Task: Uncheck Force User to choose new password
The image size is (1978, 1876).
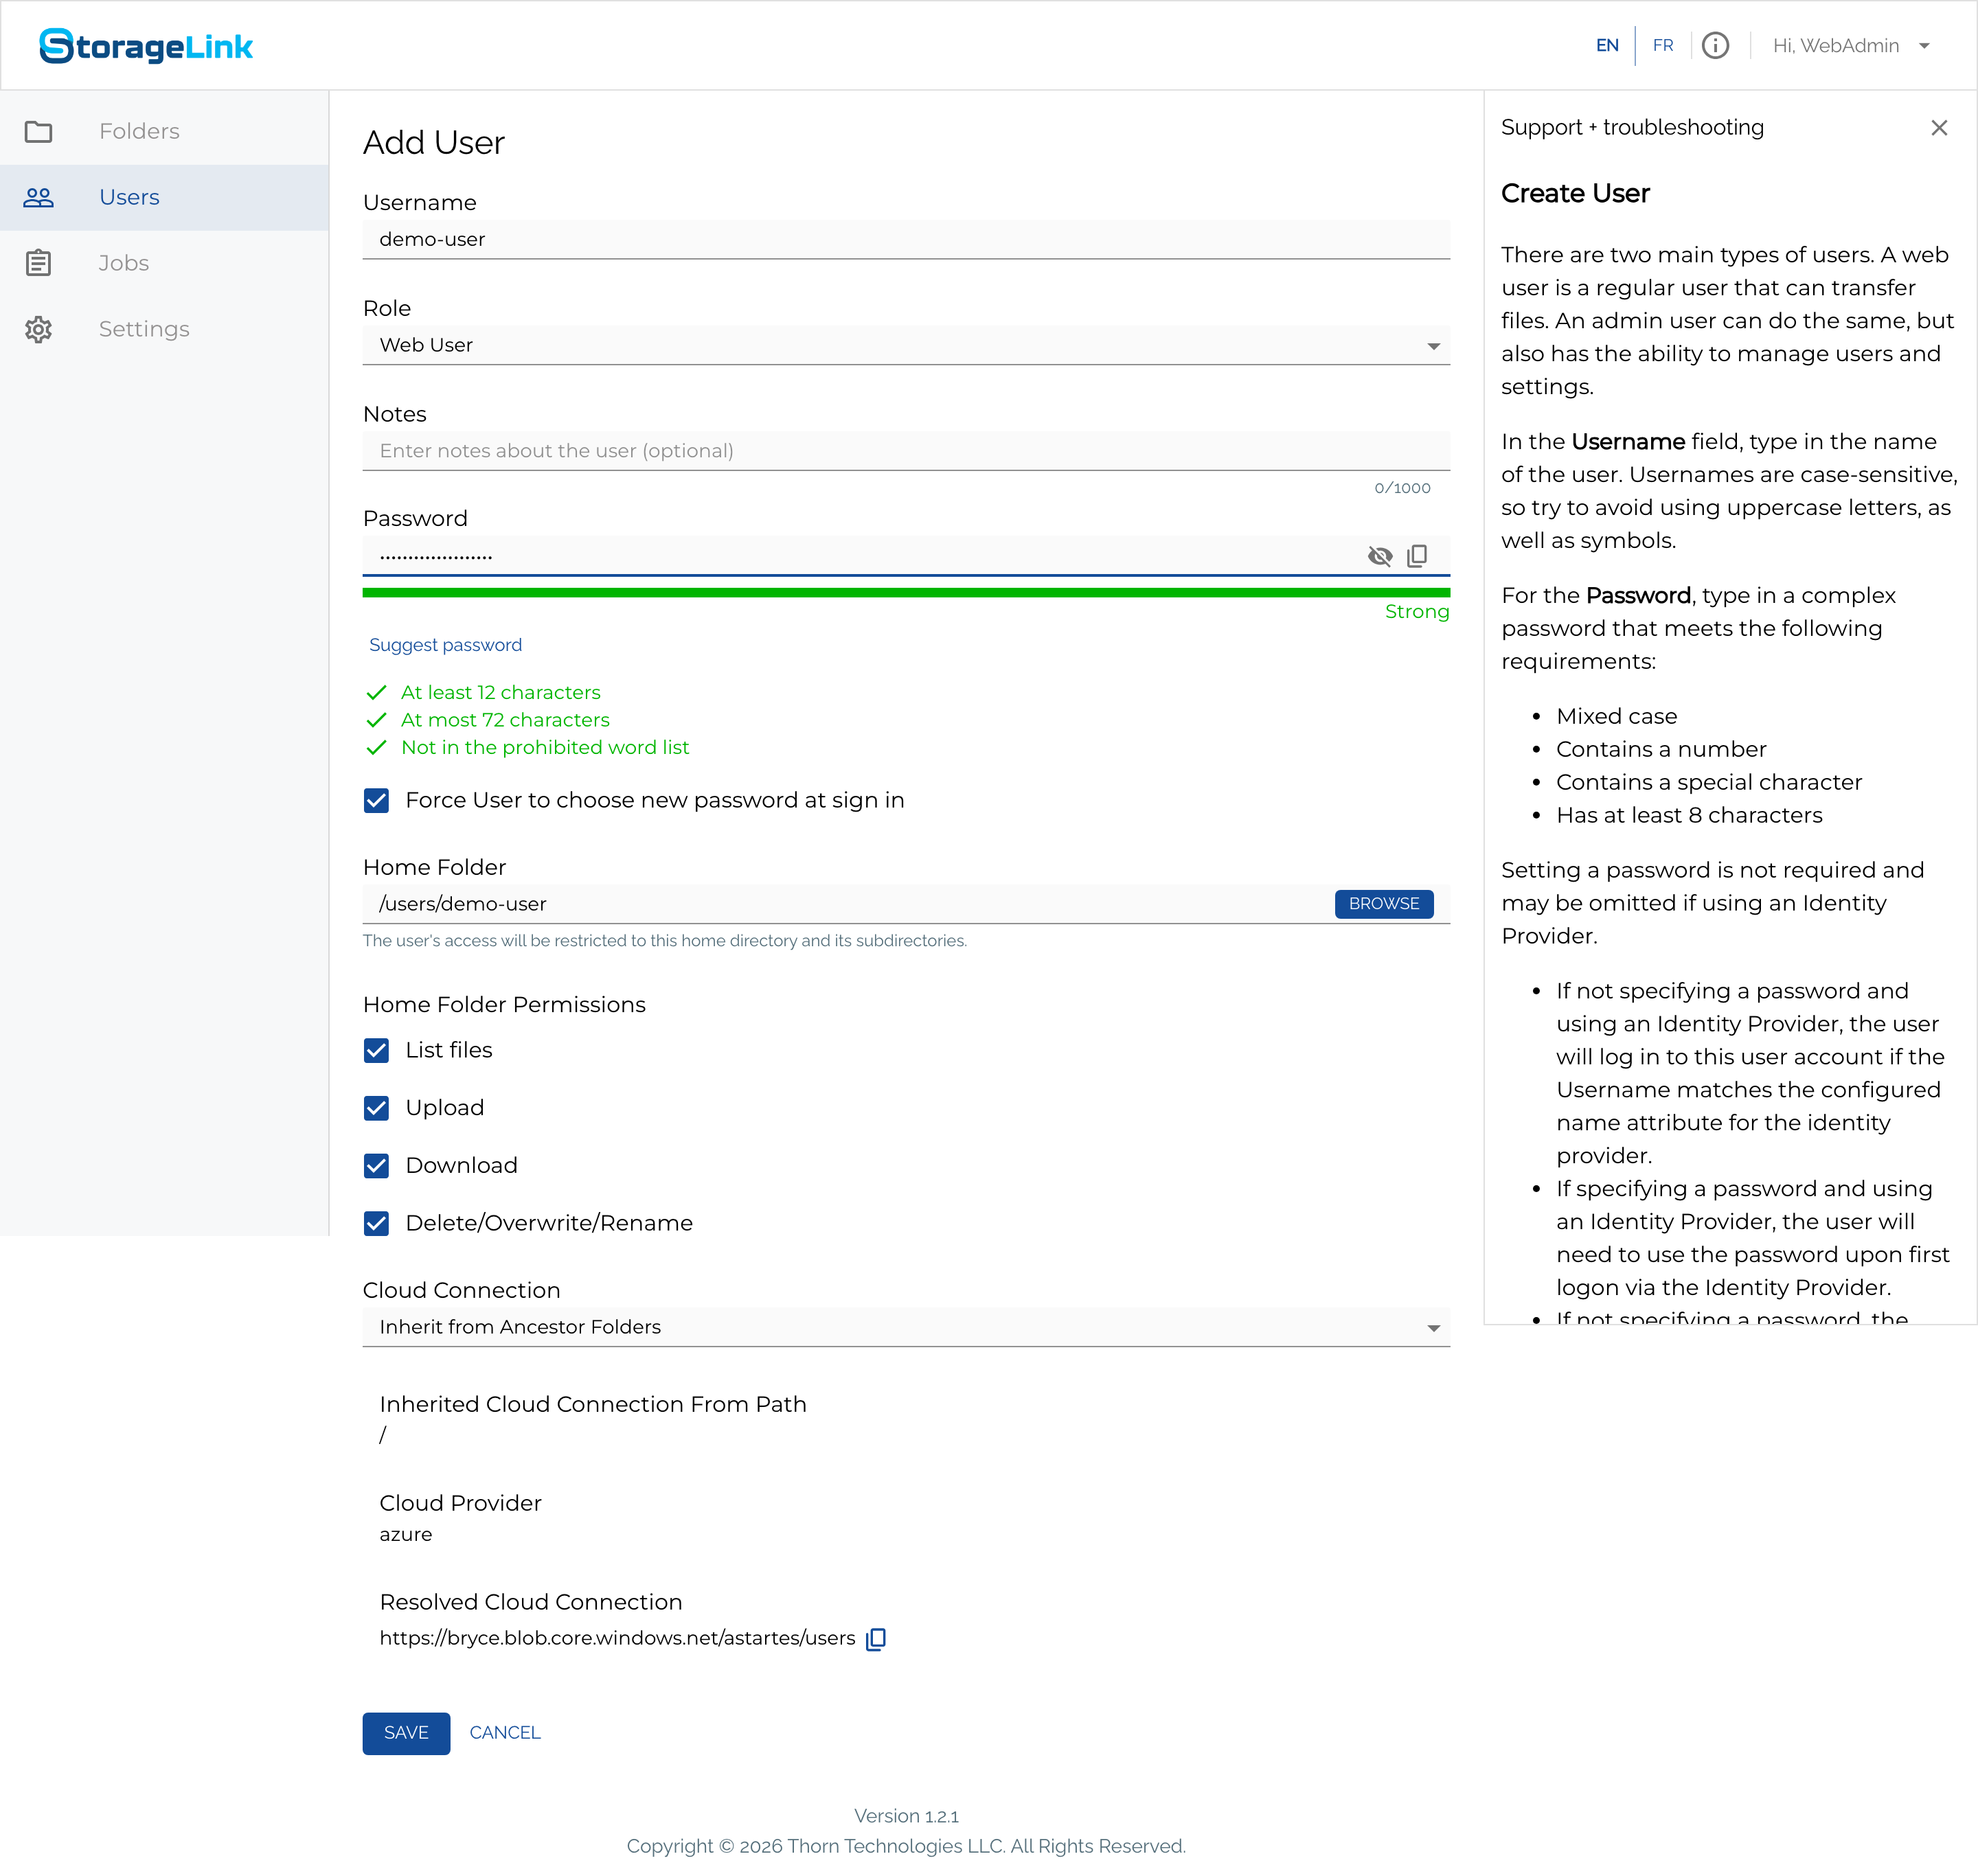Action: (x=377, y=800)
